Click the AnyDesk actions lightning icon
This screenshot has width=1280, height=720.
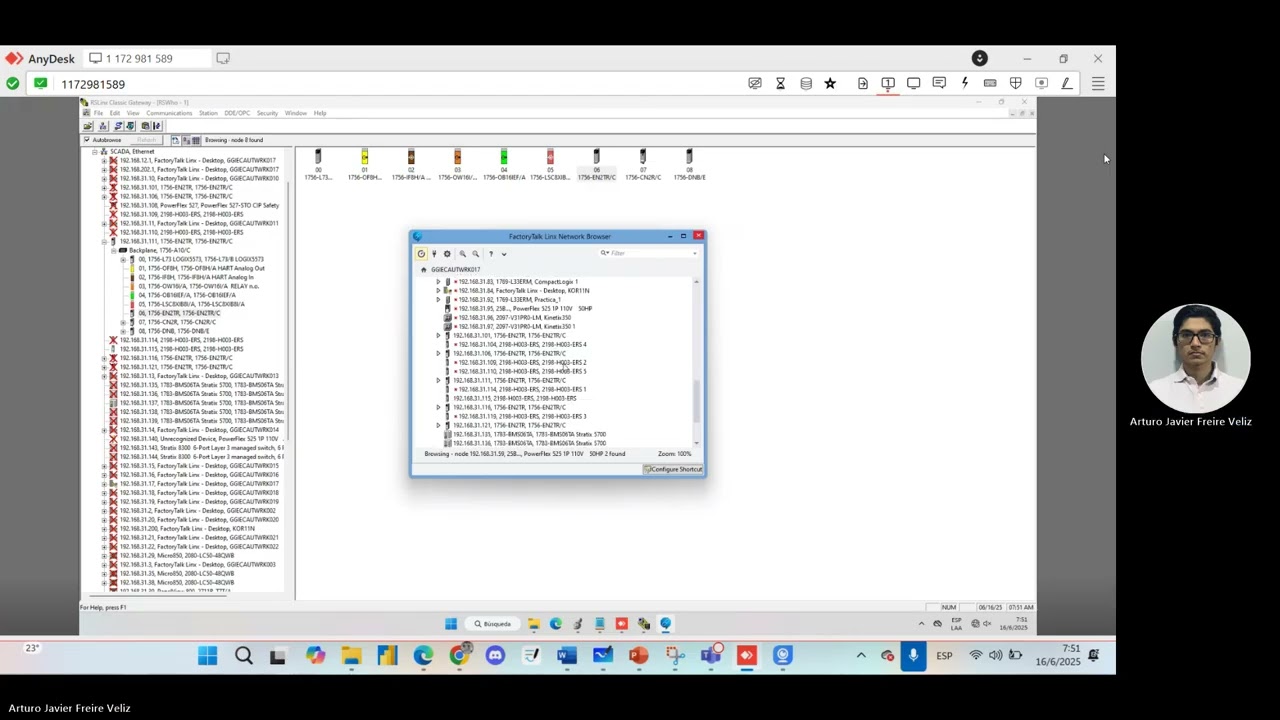(965, 84)
